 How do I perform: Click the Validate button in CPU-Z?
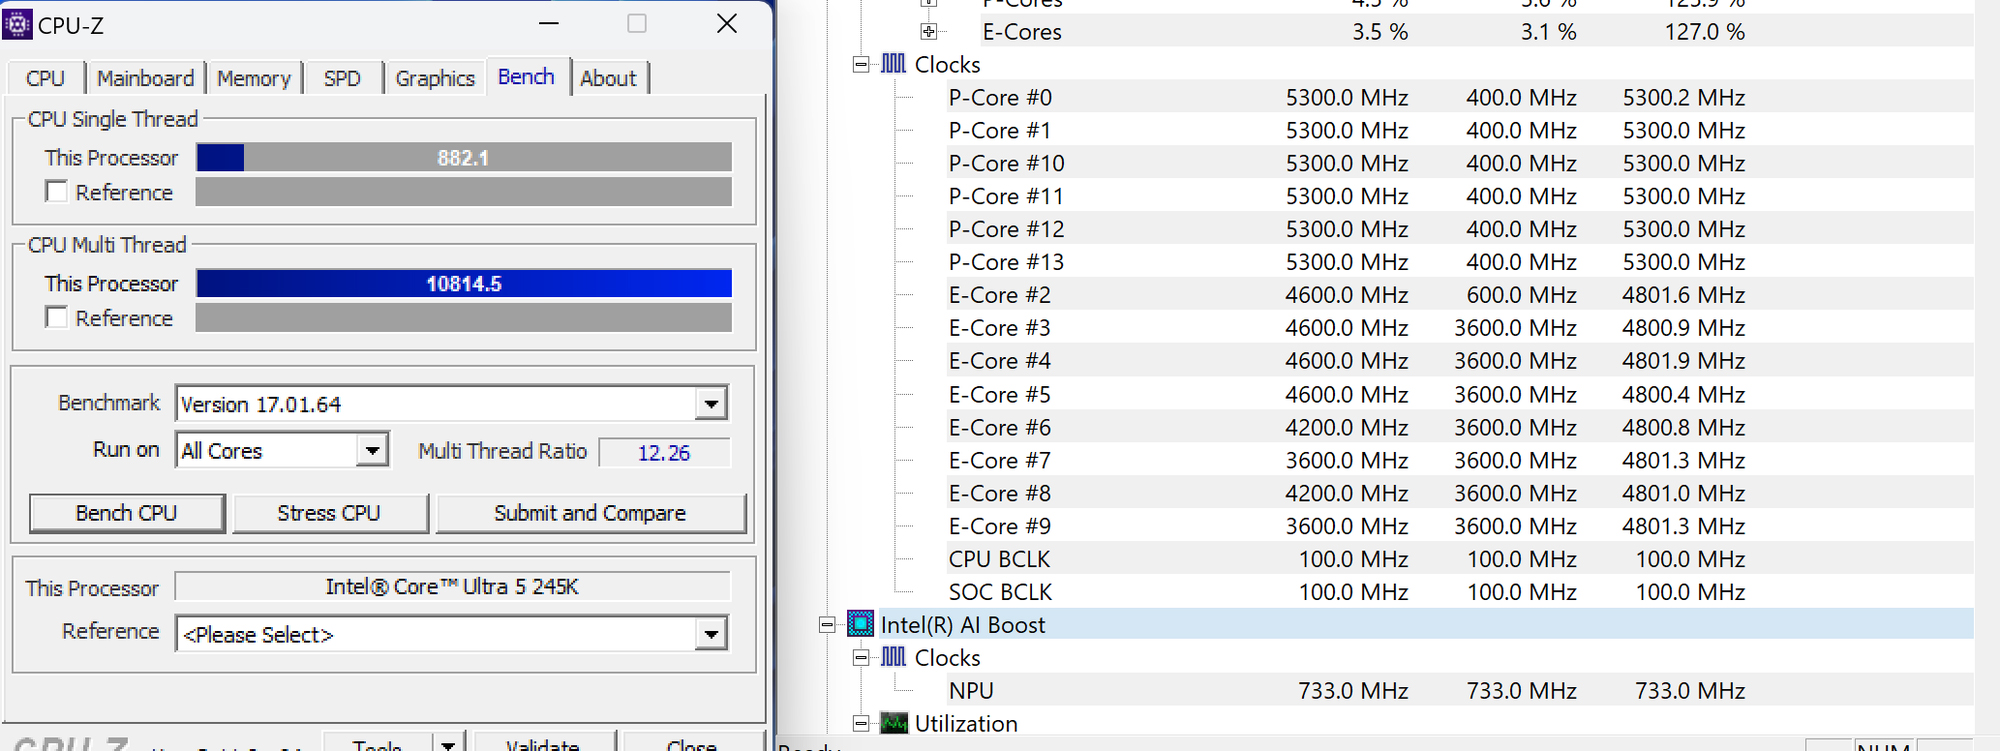[544, 744]
